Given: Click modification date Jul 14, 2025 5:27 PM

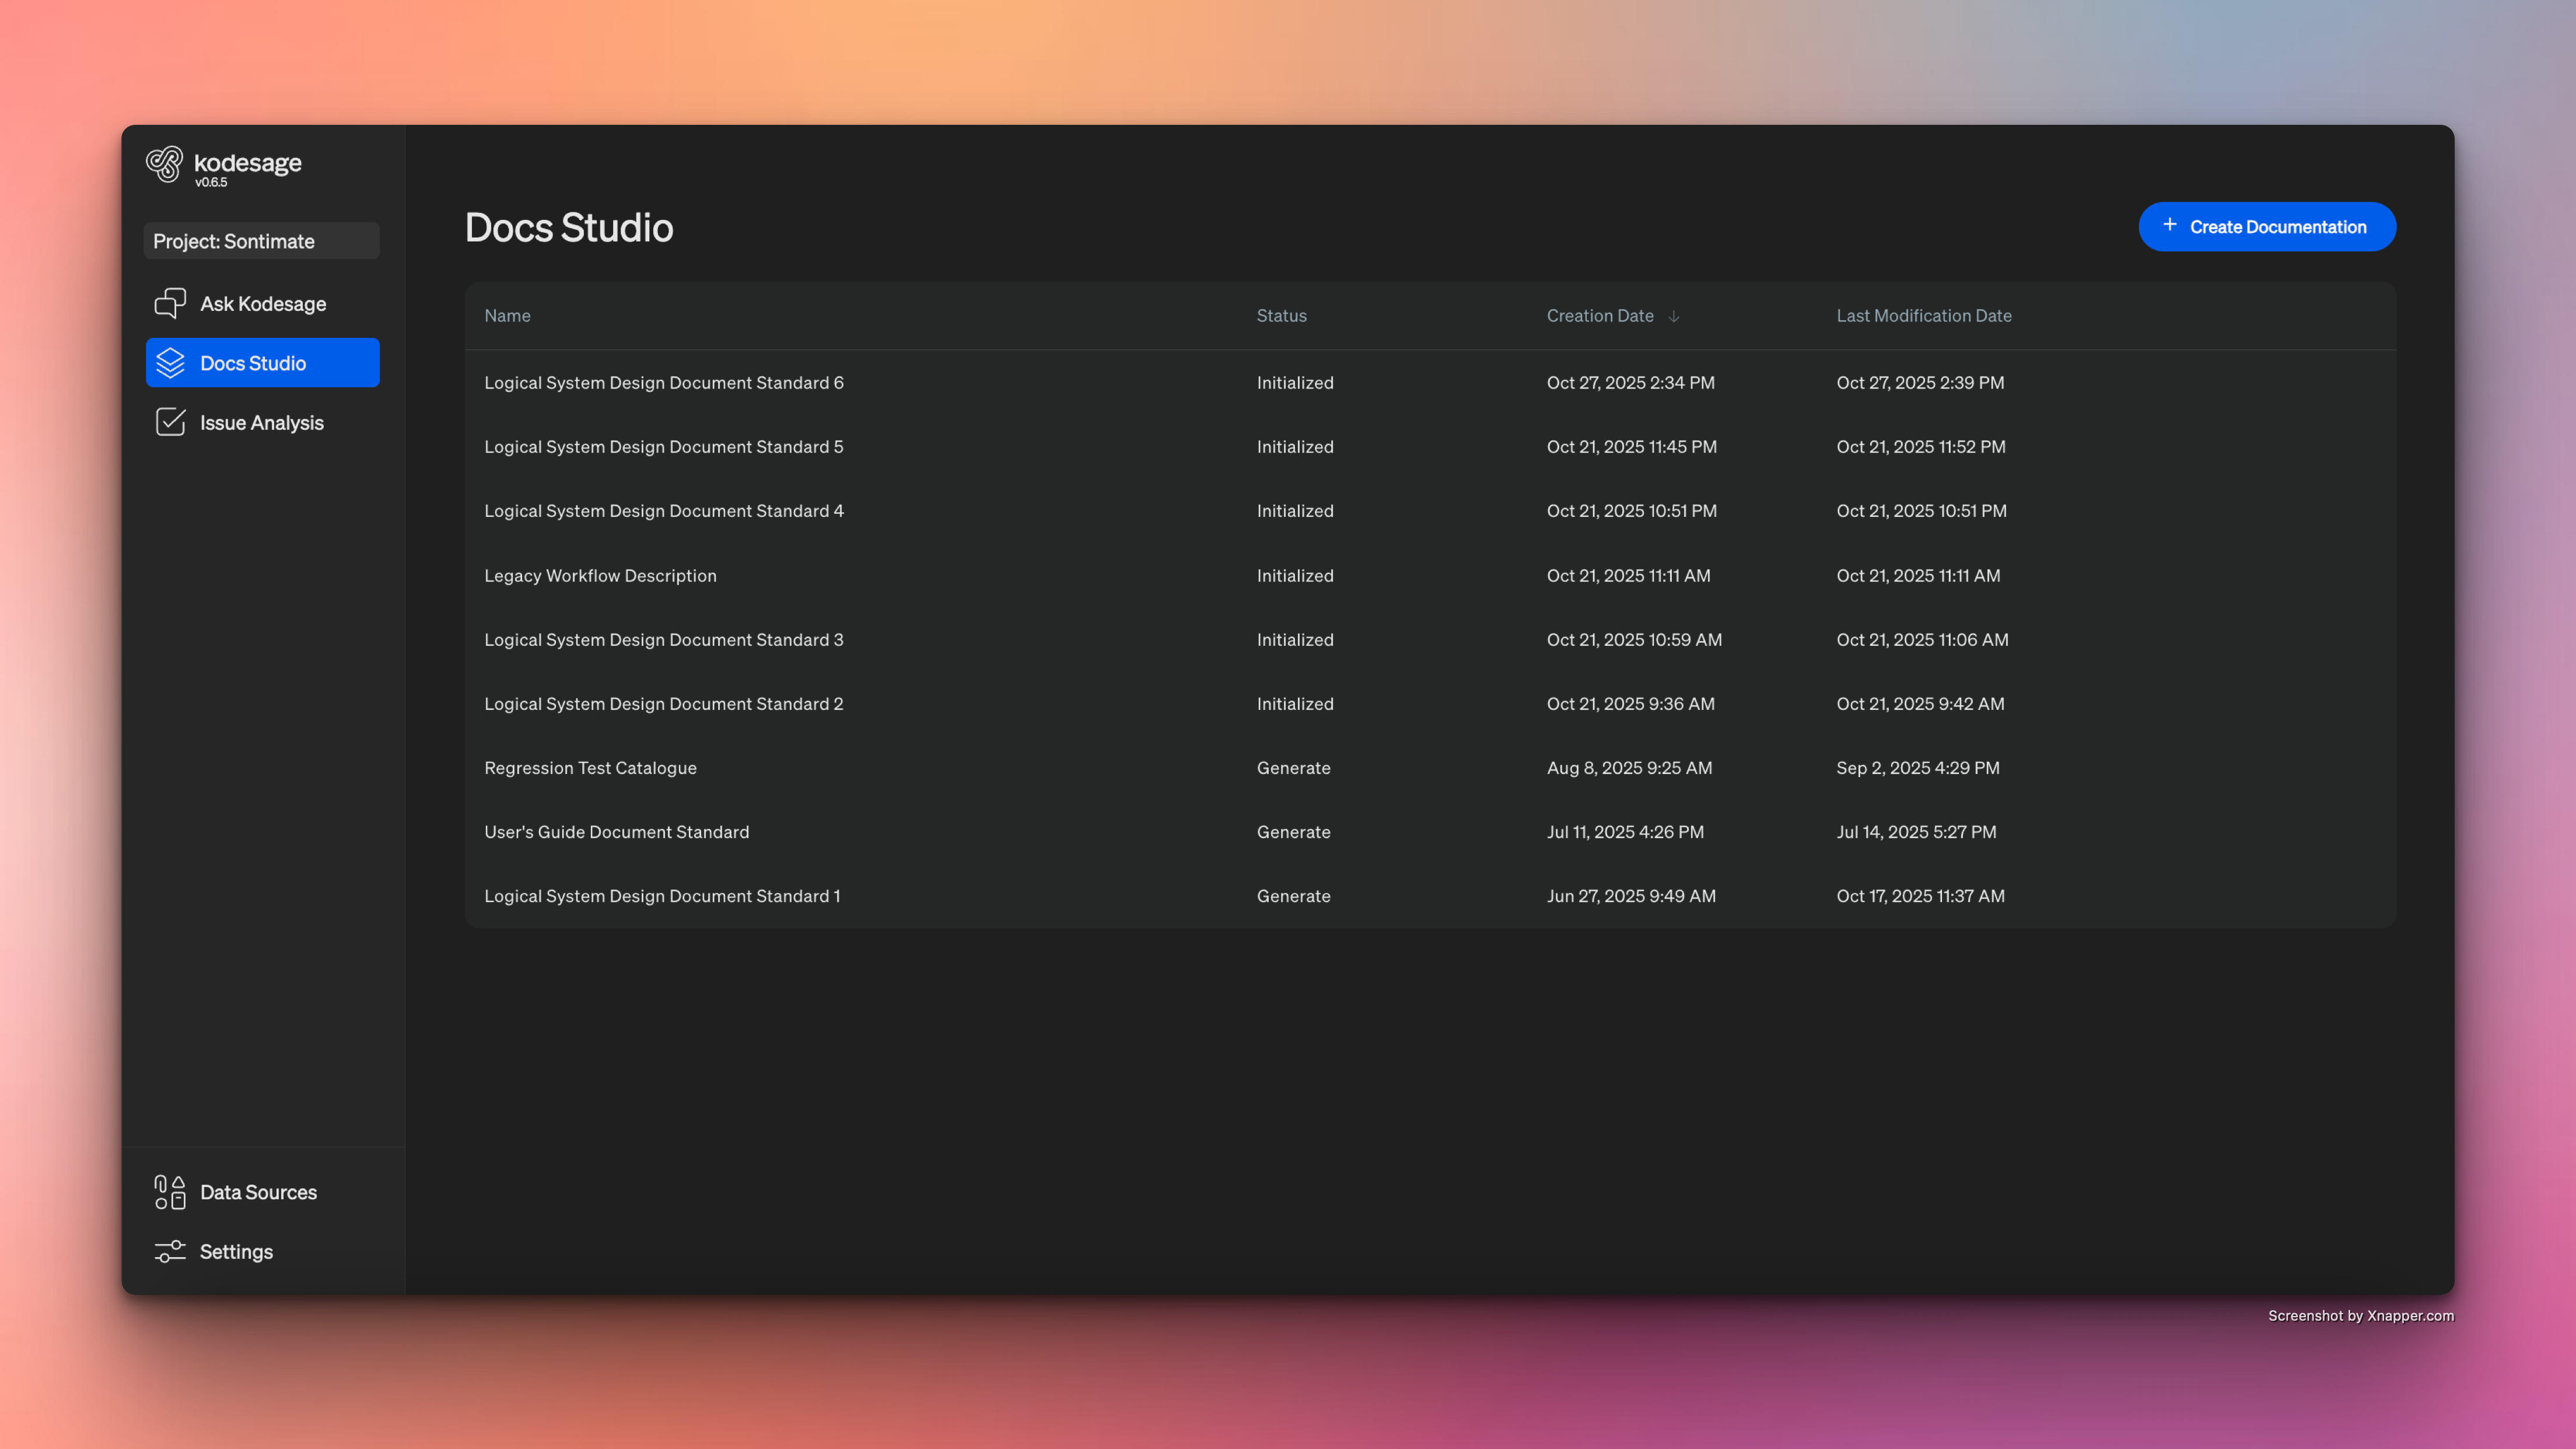Looking at the screenshot, I should click(x=1917, y=832).
